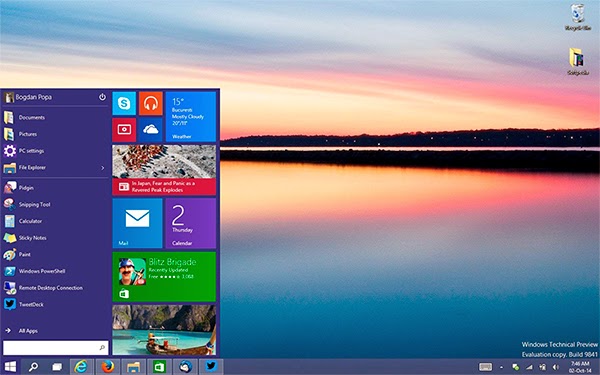600x375 pixels.
Task: Open the Twitter app on taskbar
Action: [211, 367]
